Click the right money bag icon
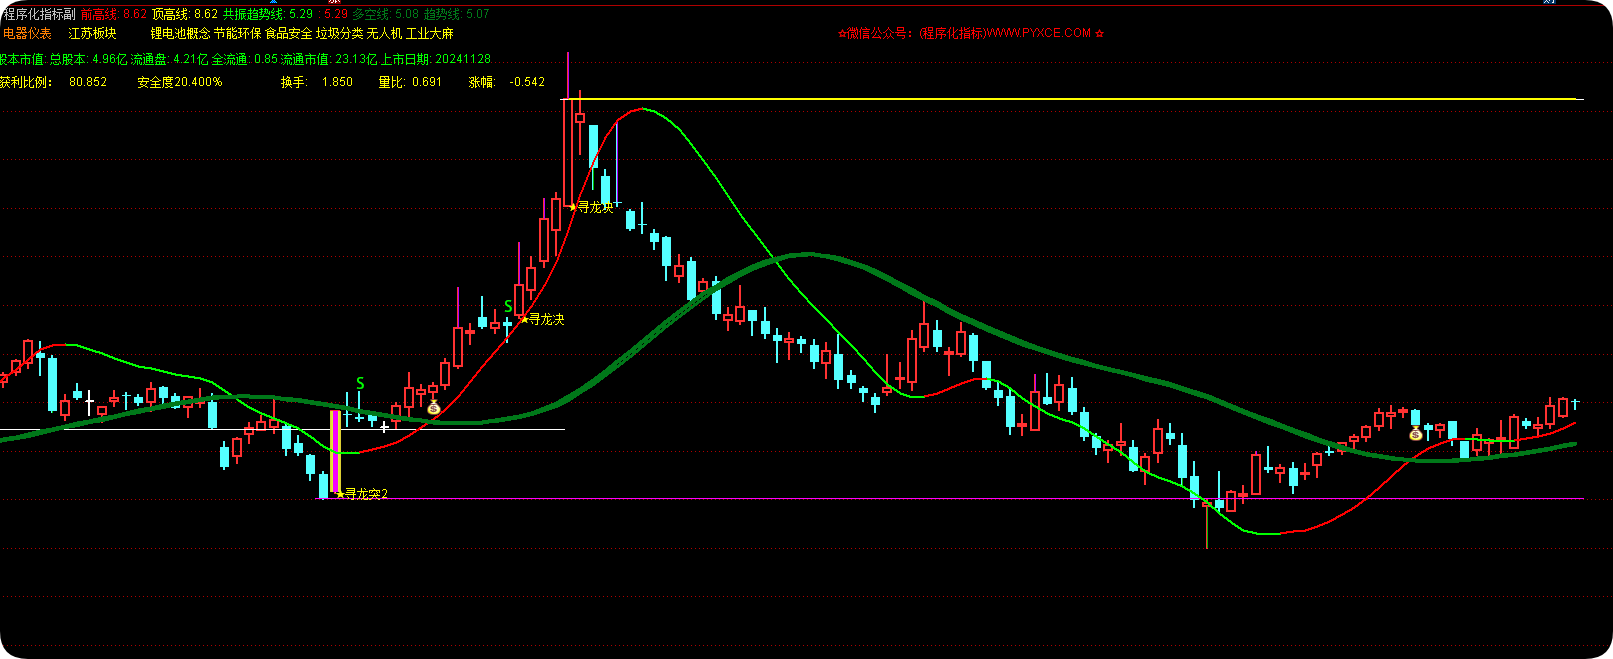The image size is (1613, 659). 1415,434
